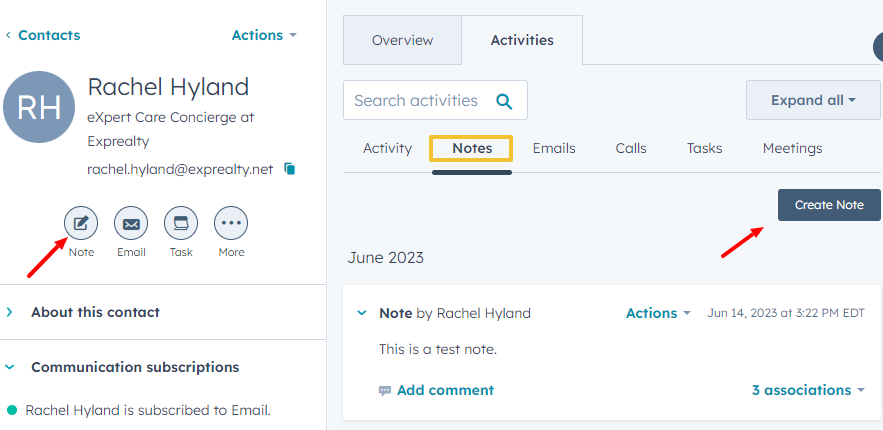The image size is (883, 430).
Task: Click the Note compose icon
Action: pyautogui.click(x=81, y=224)
